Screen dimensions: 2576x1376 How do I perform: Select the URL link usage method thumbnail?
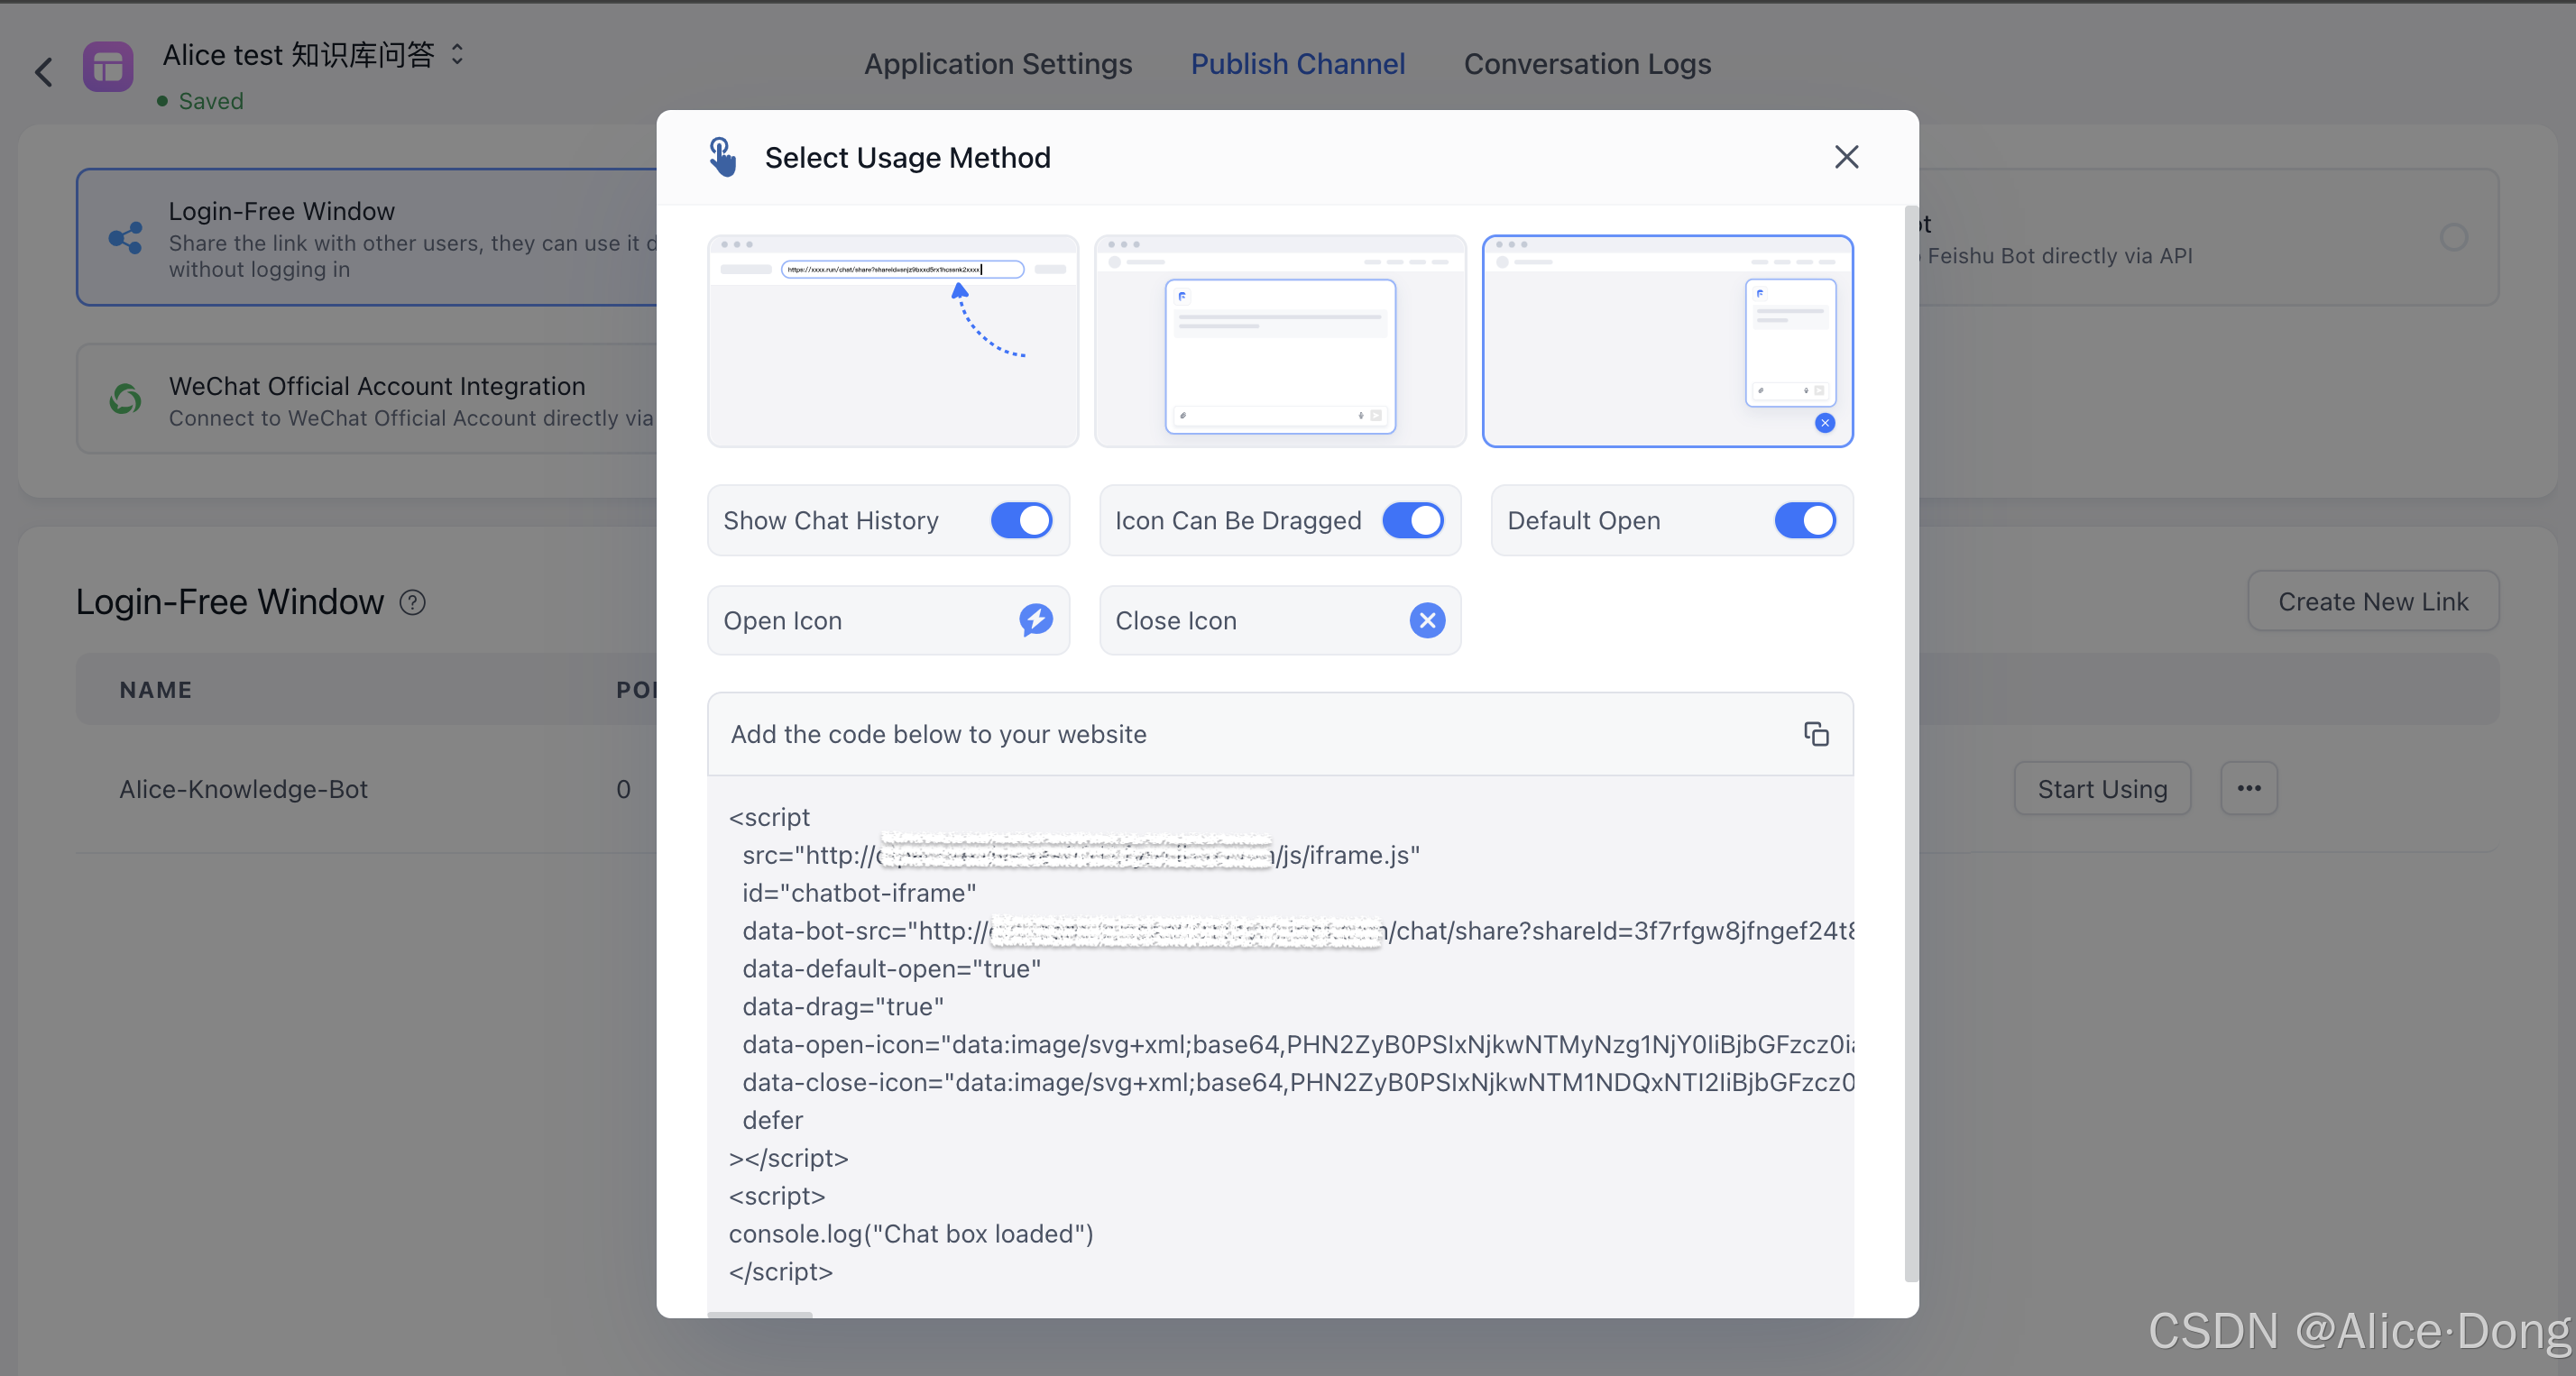point(892,340)
